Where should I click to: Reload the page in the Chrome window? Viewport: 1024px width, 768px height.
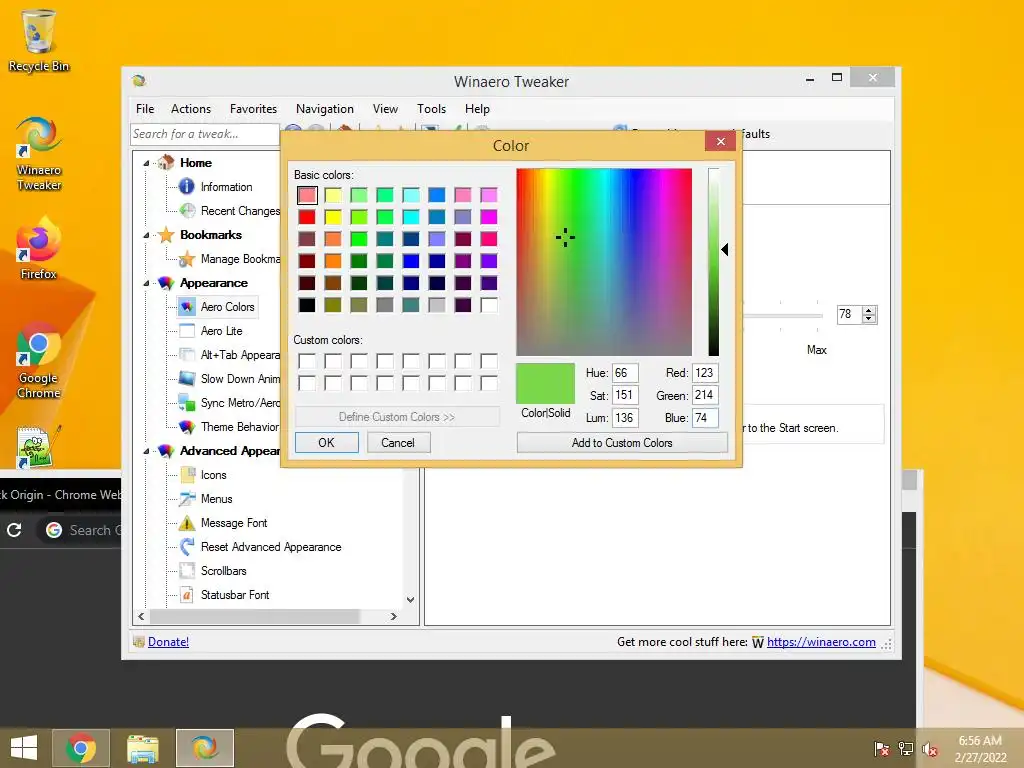click(14, 530)
